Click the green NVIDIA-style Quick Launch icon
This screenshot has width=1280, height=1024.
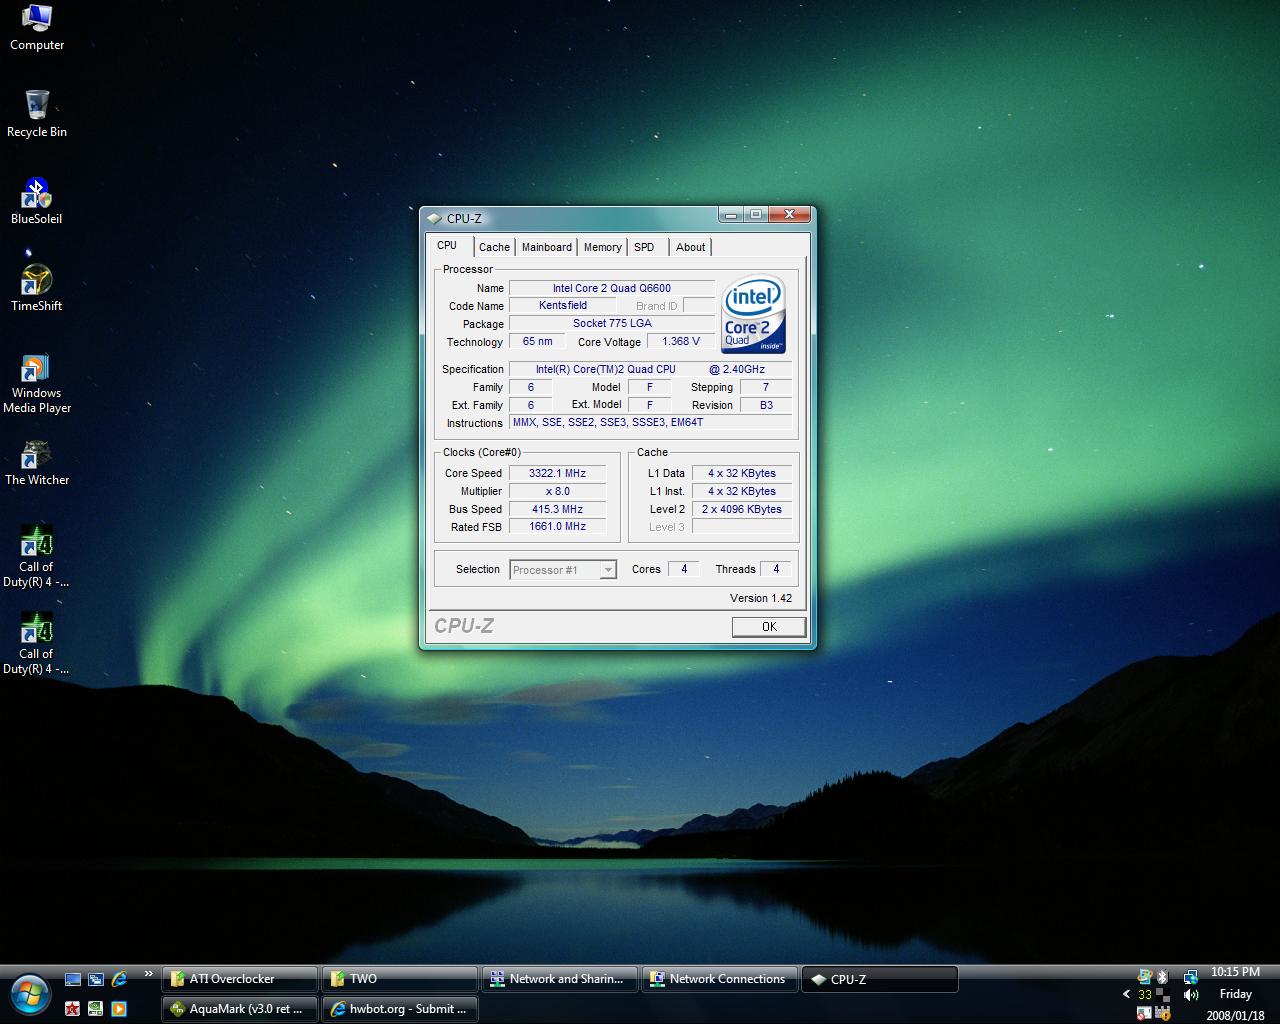[95, 1009]
